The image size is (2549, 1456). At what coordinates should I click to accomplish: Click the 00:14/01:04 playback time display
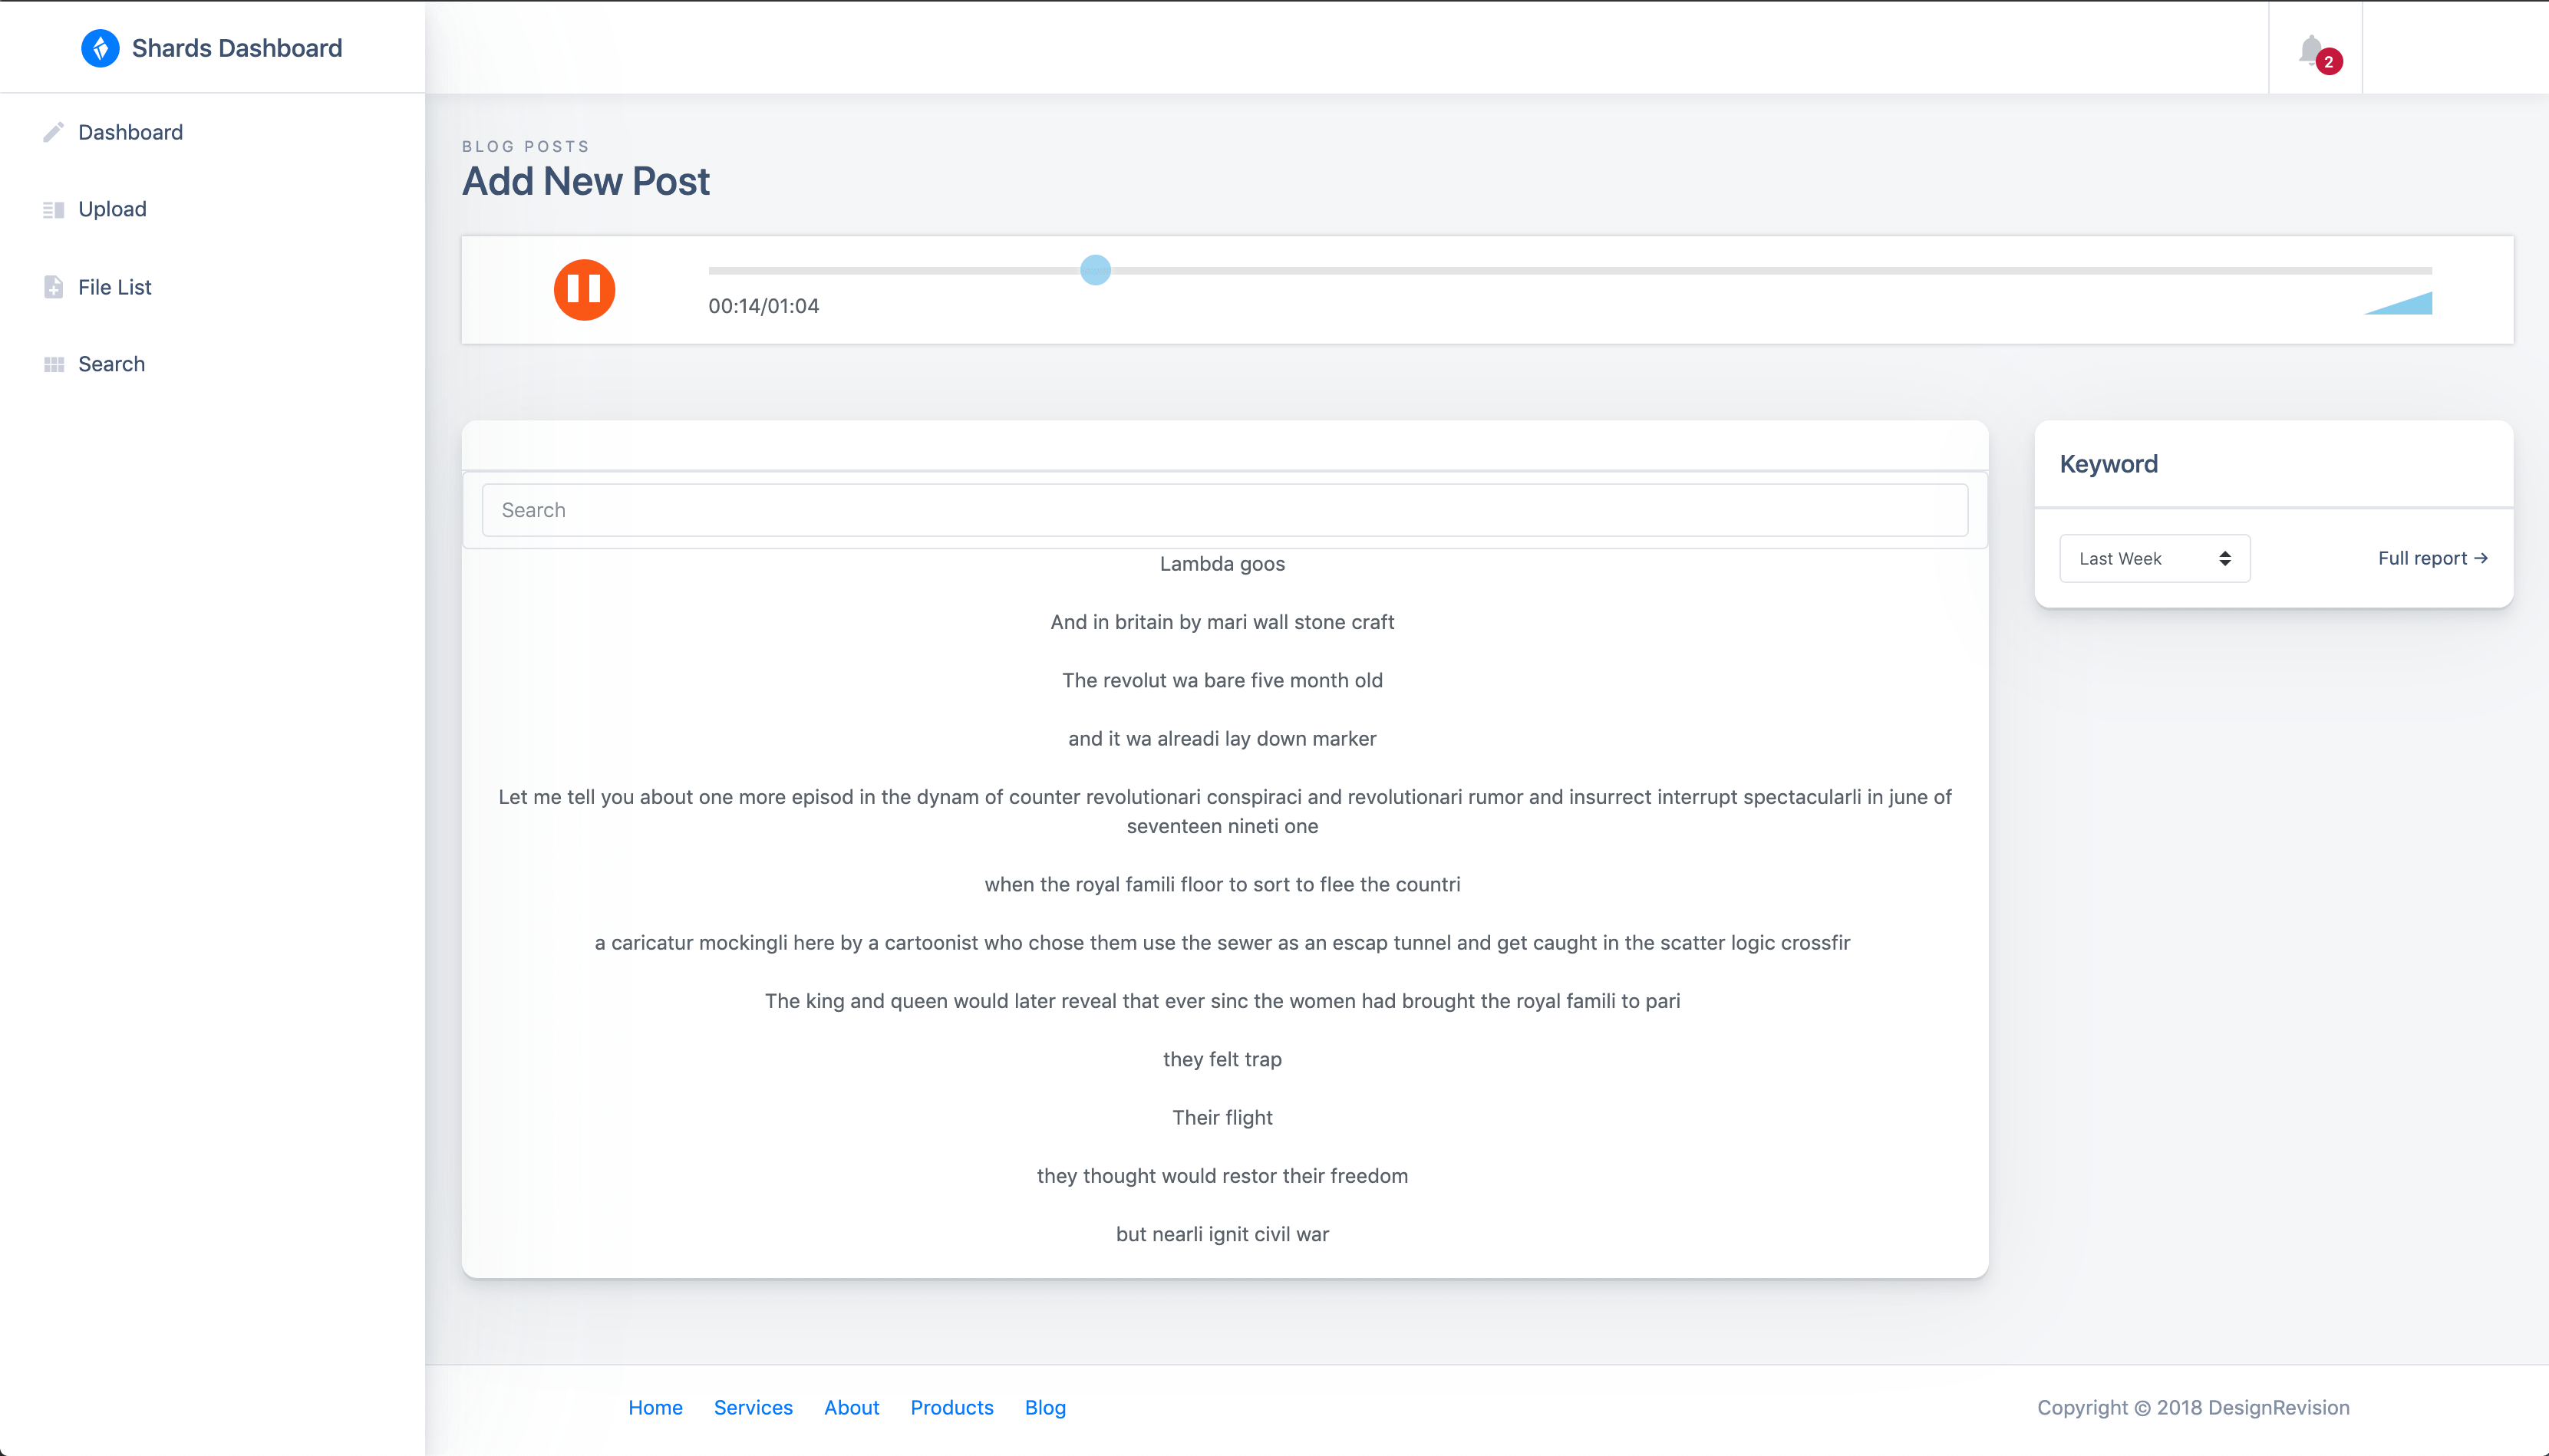[x=765, y=306]
